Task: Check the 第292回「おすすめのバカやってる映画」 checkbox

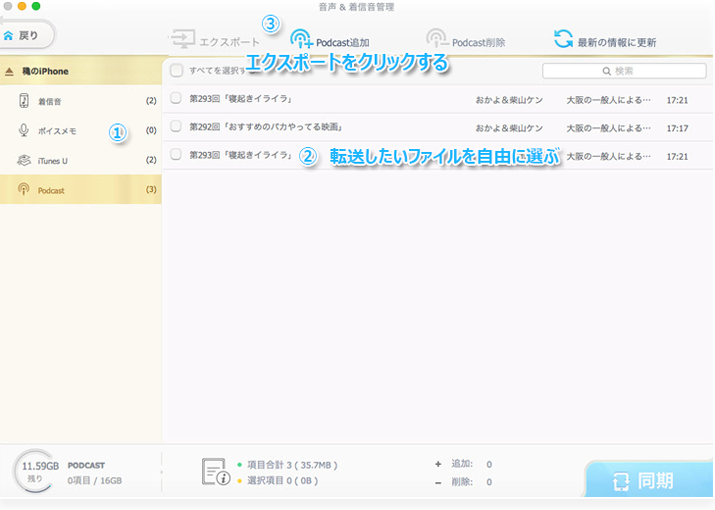Action: (x=176, y=127)
